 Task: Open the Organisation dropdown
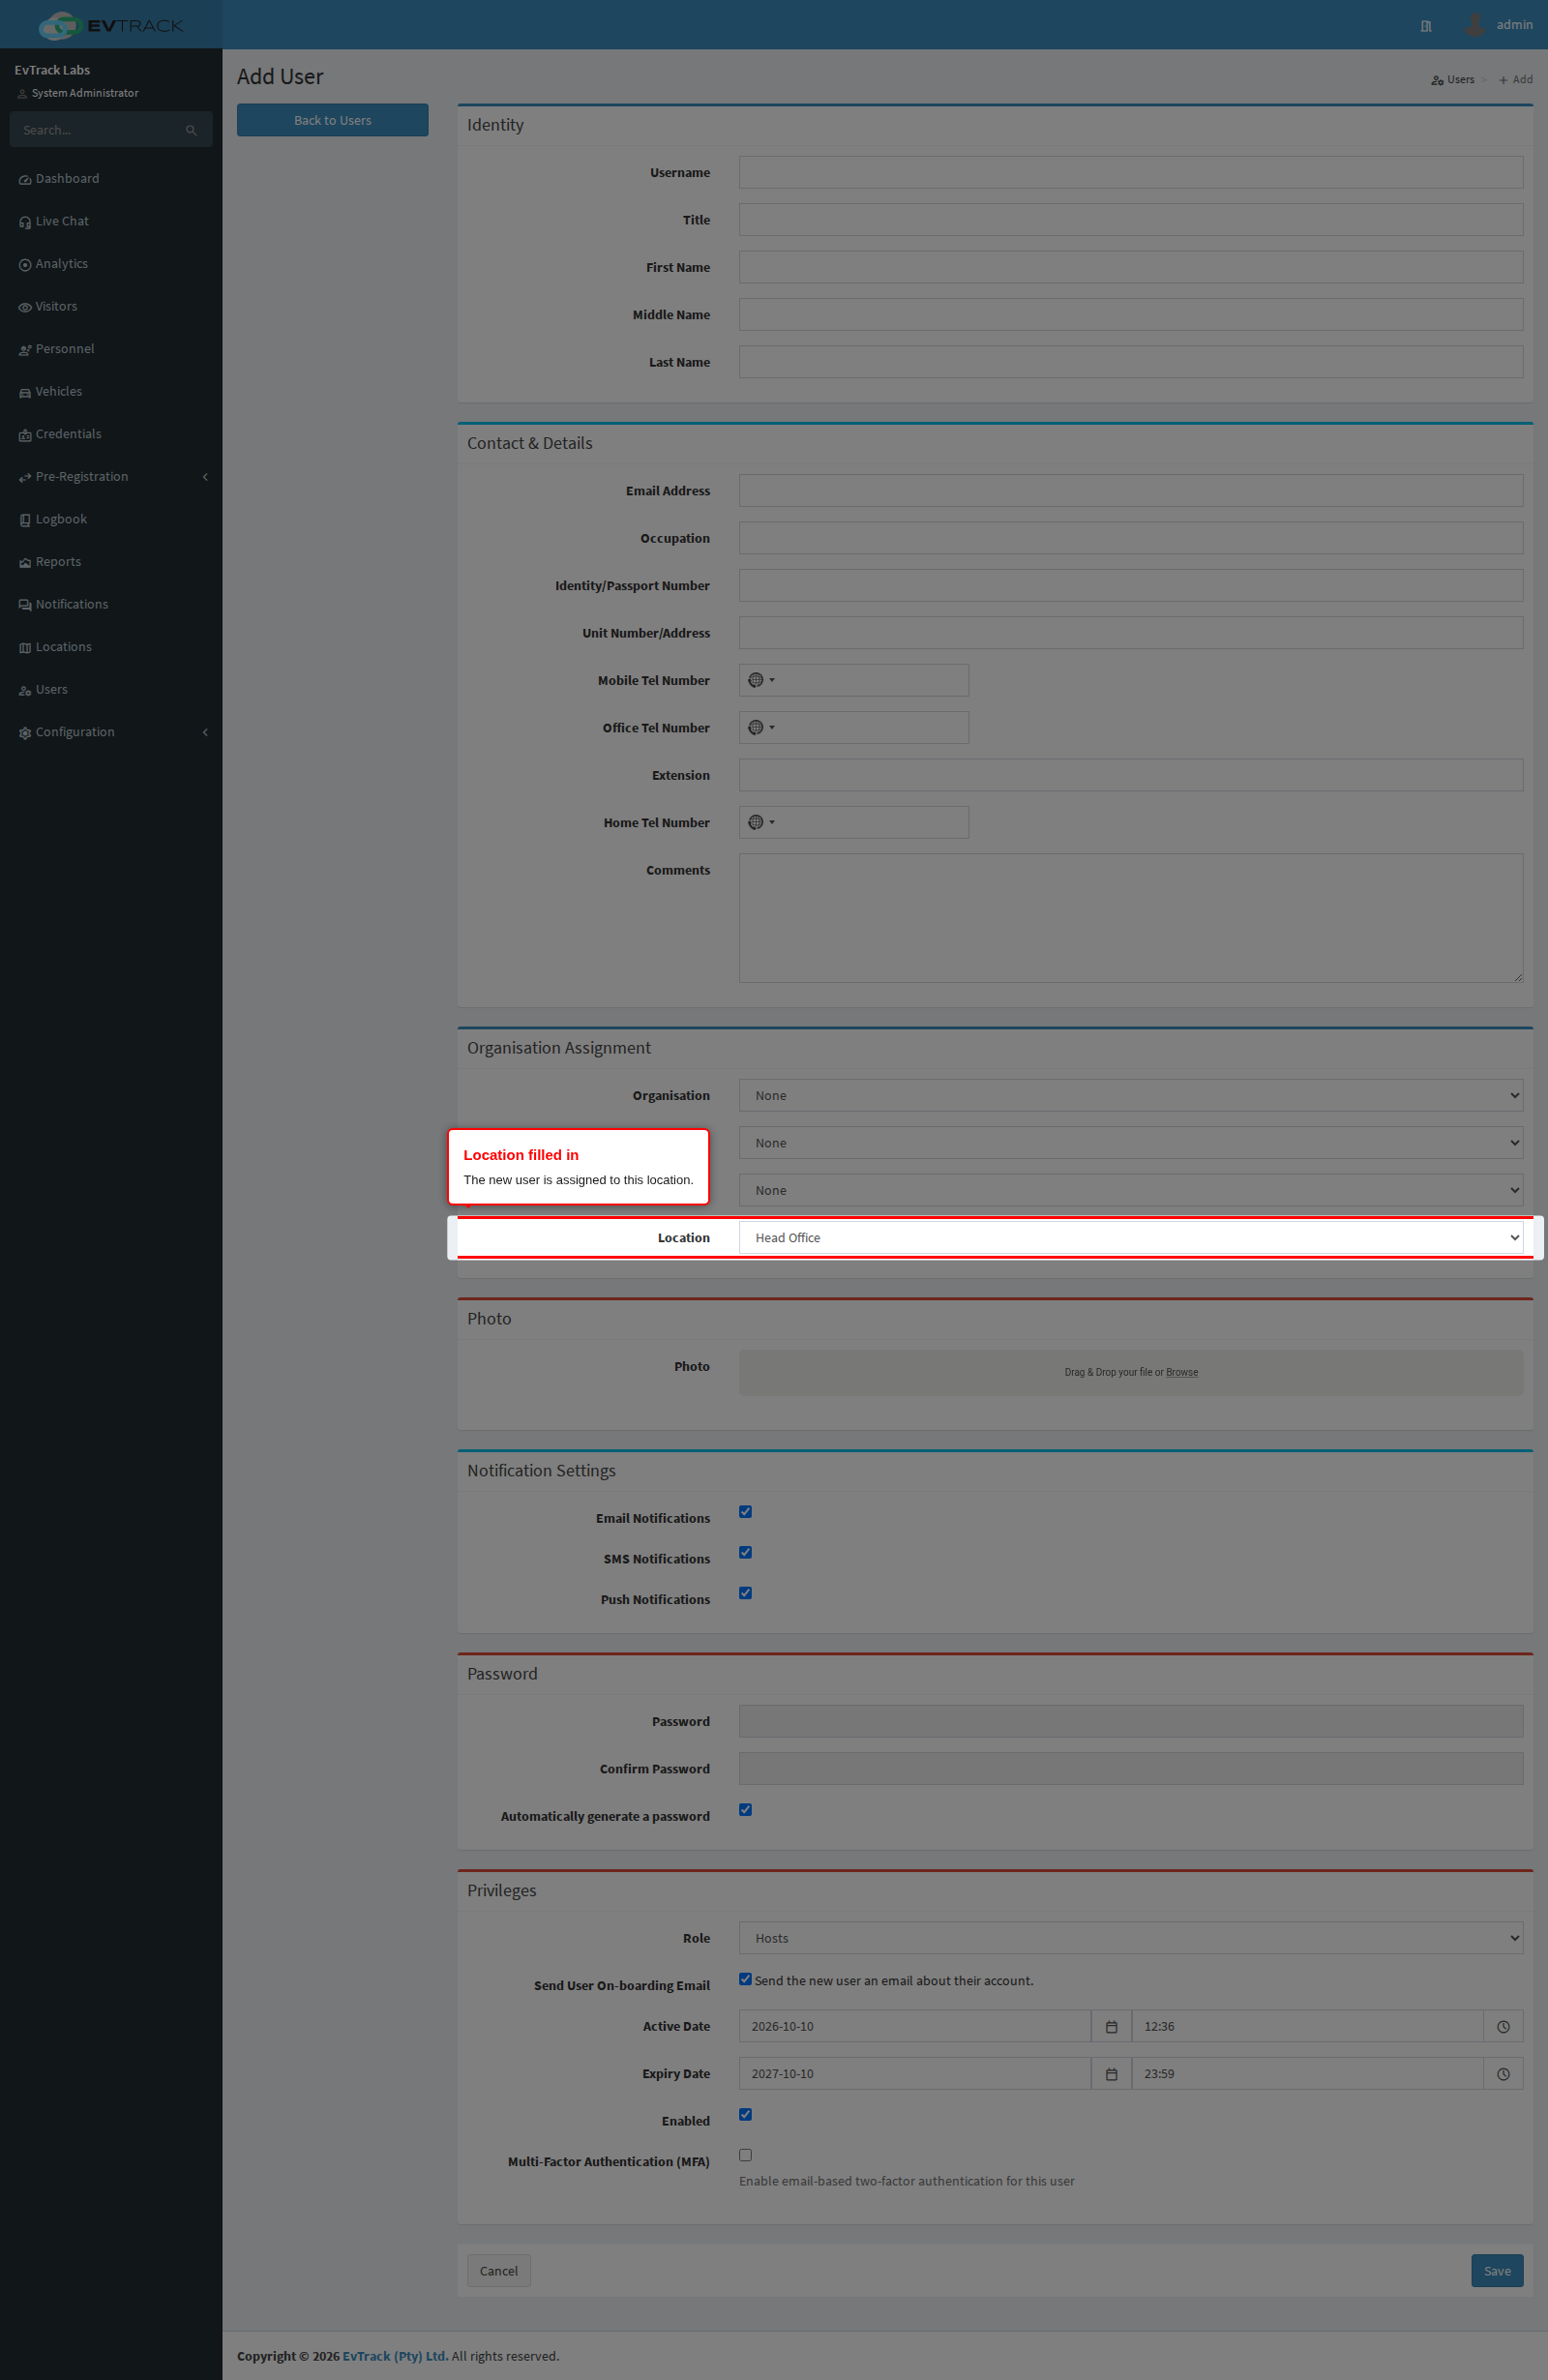pos(1131,1095)
